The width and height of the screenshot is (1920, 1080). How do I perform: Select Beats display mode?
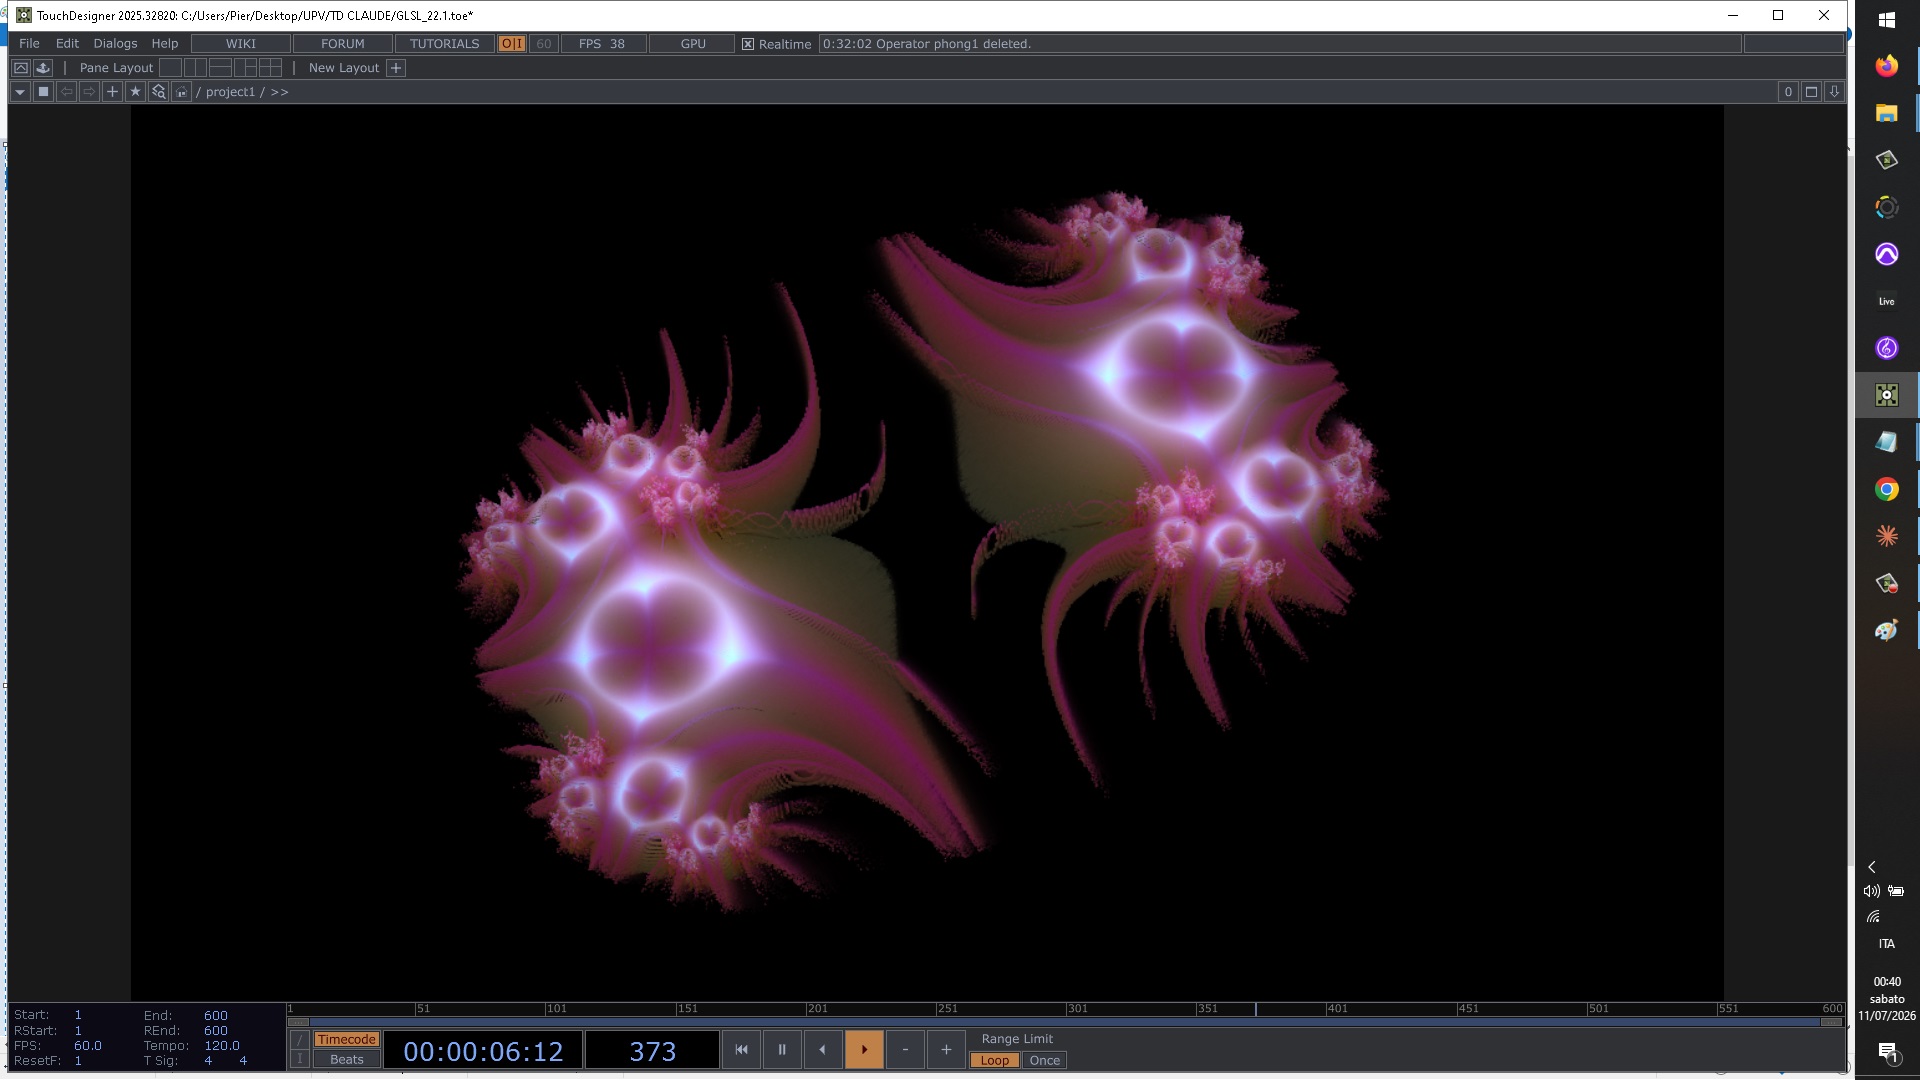click(x=346, y=1060)
